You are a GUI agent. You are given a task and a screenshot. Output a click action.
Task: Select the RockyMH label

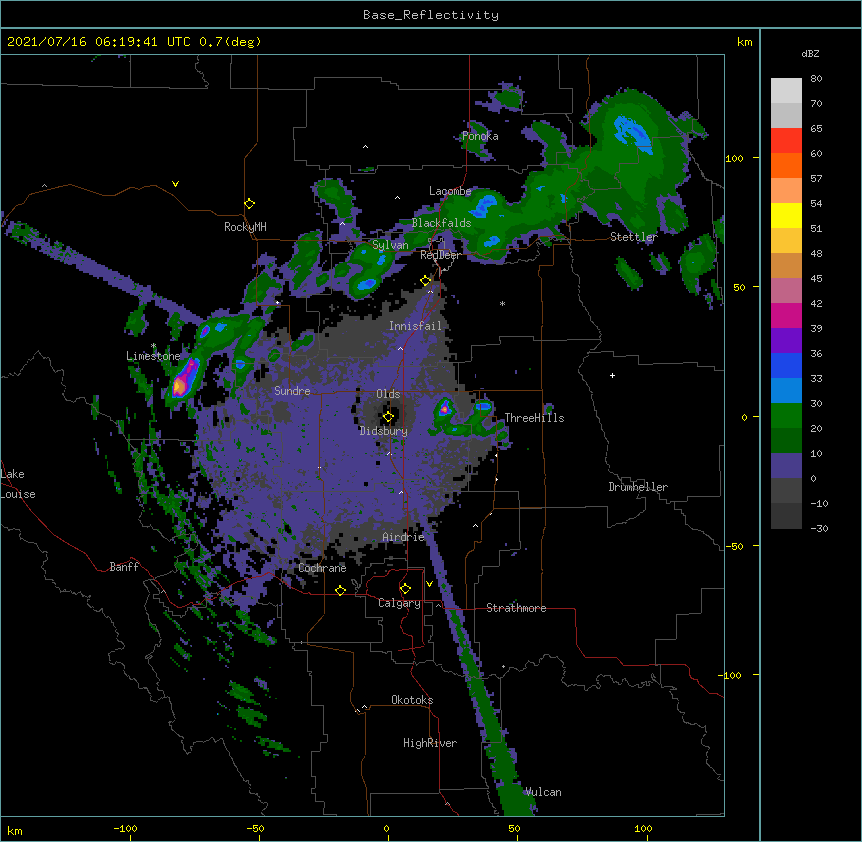point(245,226)
